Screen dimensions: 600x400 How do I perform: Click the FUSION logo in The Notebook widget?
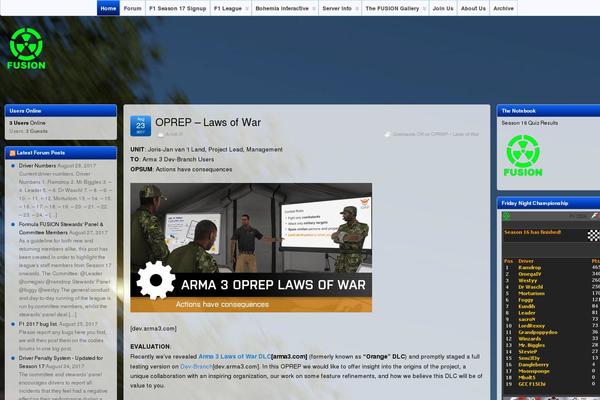click(x=523, y=155)
